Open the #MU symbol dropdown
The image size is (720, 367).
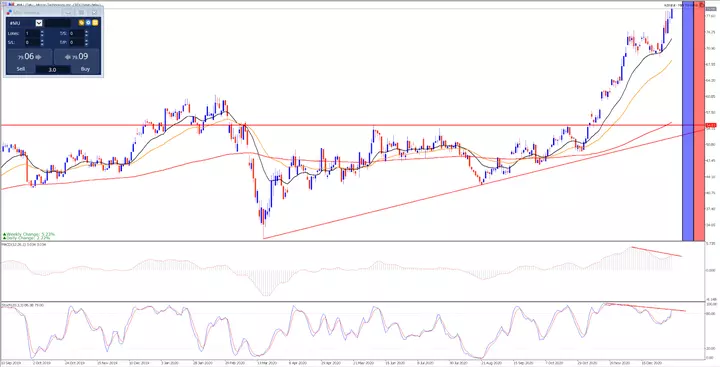(39, 23)
